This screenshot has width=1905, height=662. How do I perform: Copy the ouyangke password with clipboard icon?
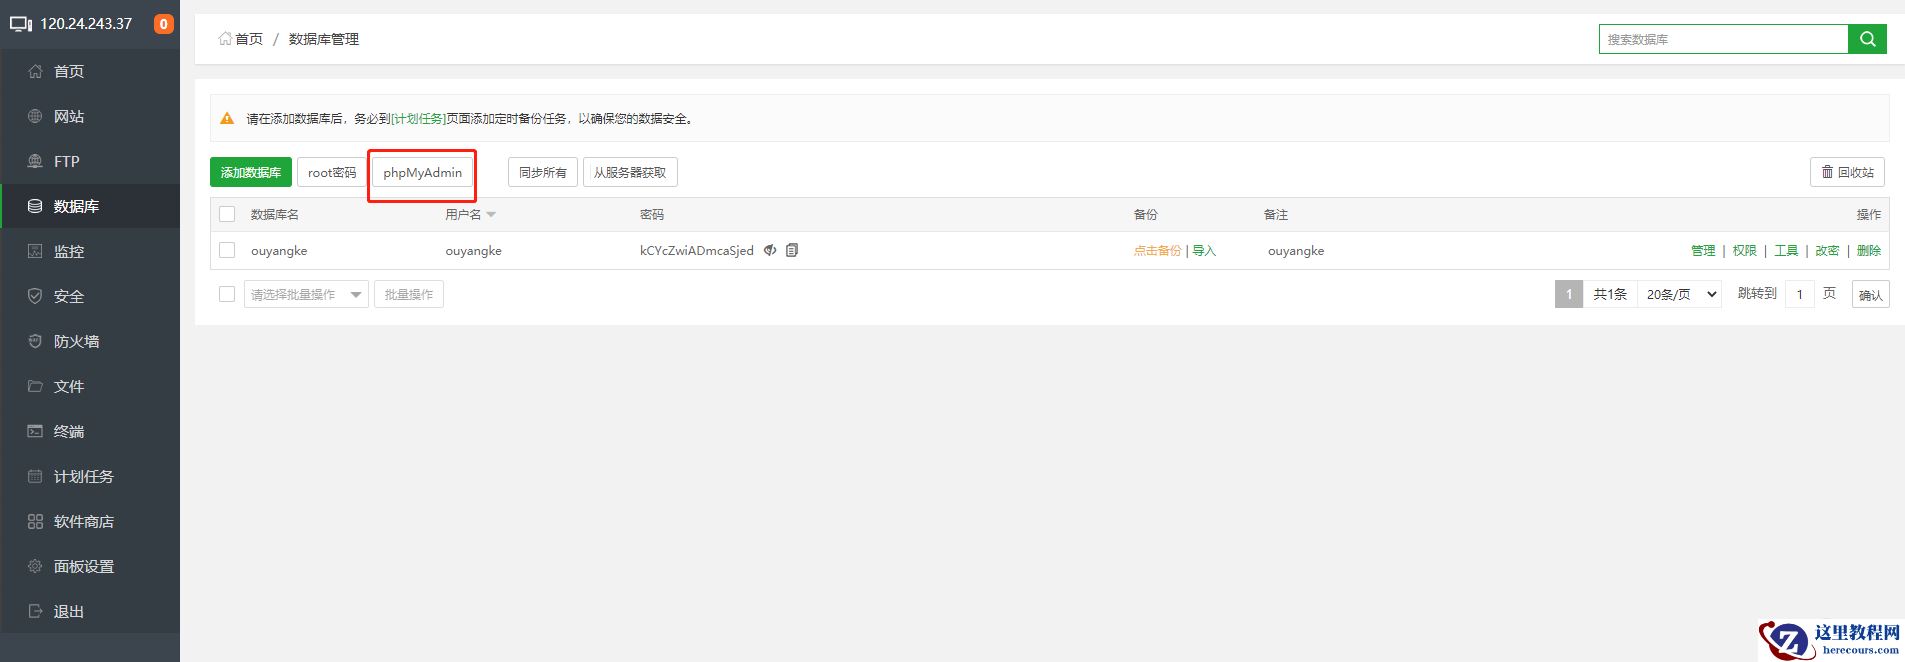pos(792,250)
